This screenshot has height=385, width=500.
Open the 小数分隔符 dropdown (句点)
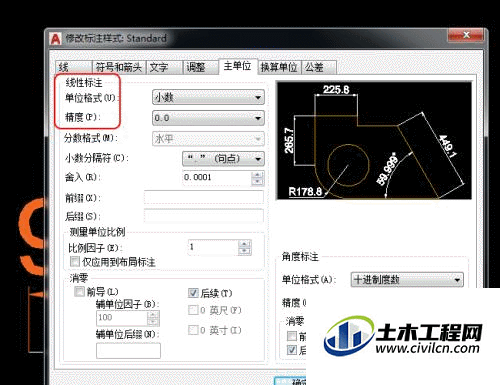coord(223,159)
